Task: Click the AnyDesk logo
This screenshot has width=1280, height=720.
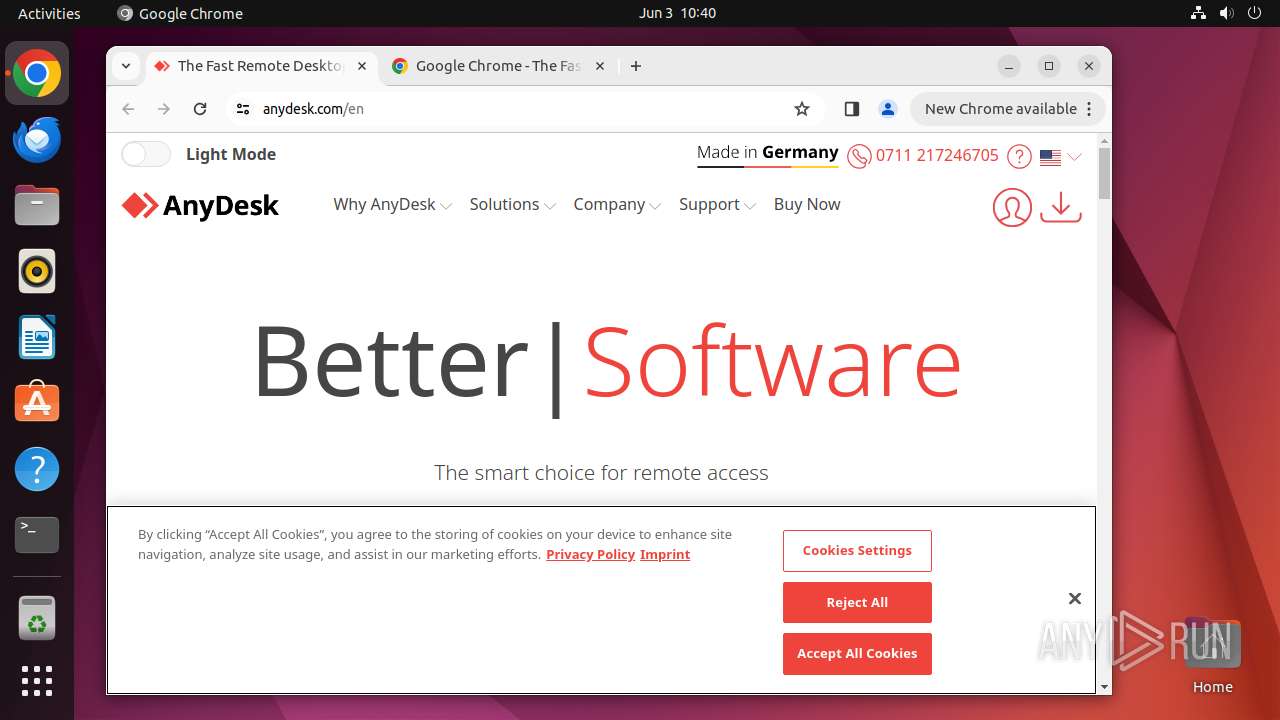Action: pyautogui.click(x=200, y=206)
